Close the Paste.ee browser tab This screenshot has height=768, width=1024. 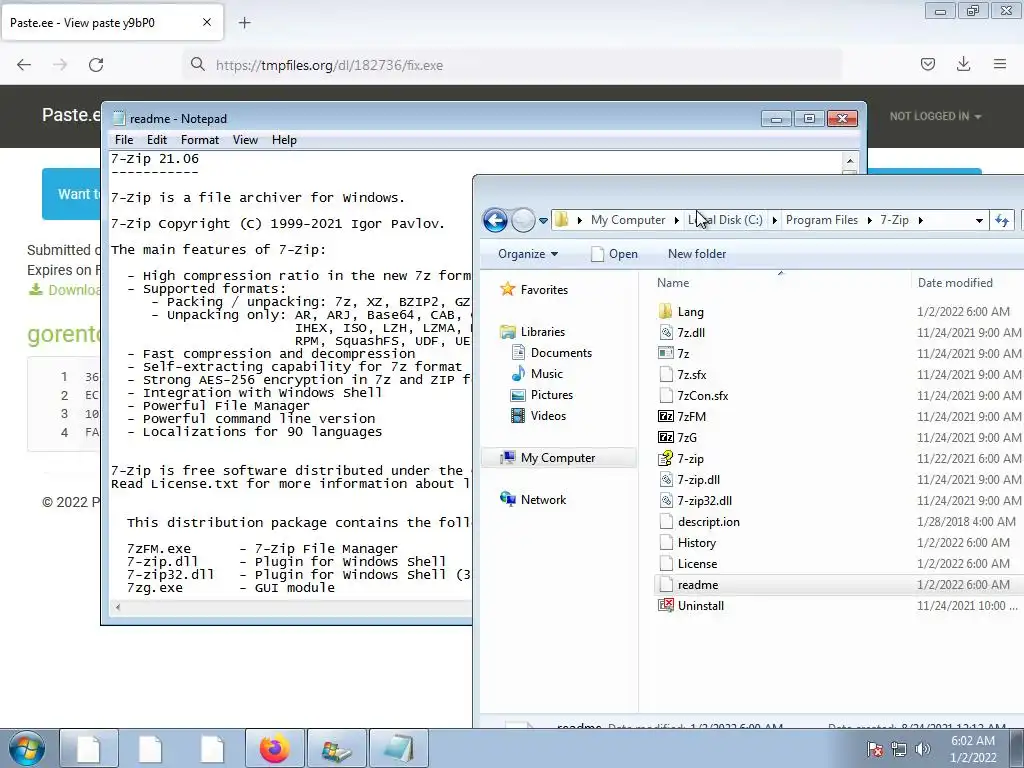[x=206, y=22]
